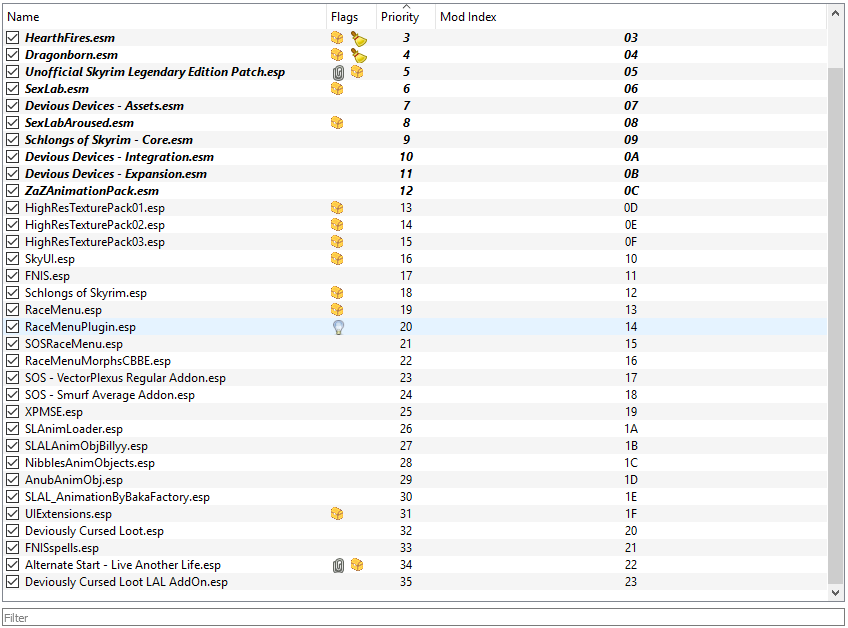This screenshot has width=848, height=628.
Task: Select AnubAnimObj.esp entry
Action: (x=74, y=480)
